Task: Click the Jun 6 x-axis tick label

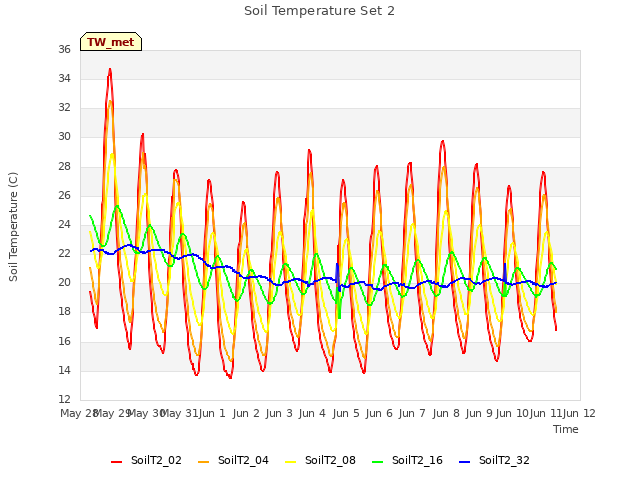Action: 379,413
